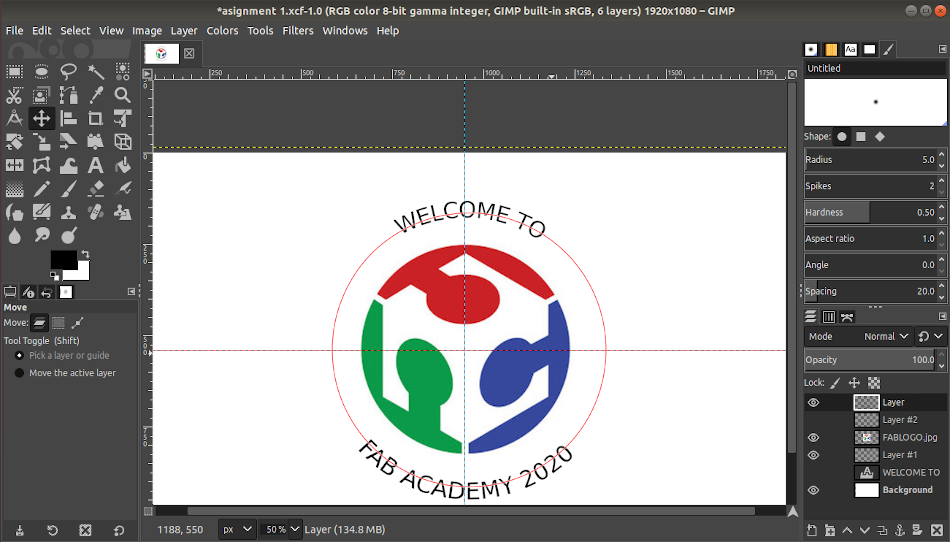This screenshot has width=950, height=542.
Task: Select the Gradient tool
Action: tap(15, 189)
